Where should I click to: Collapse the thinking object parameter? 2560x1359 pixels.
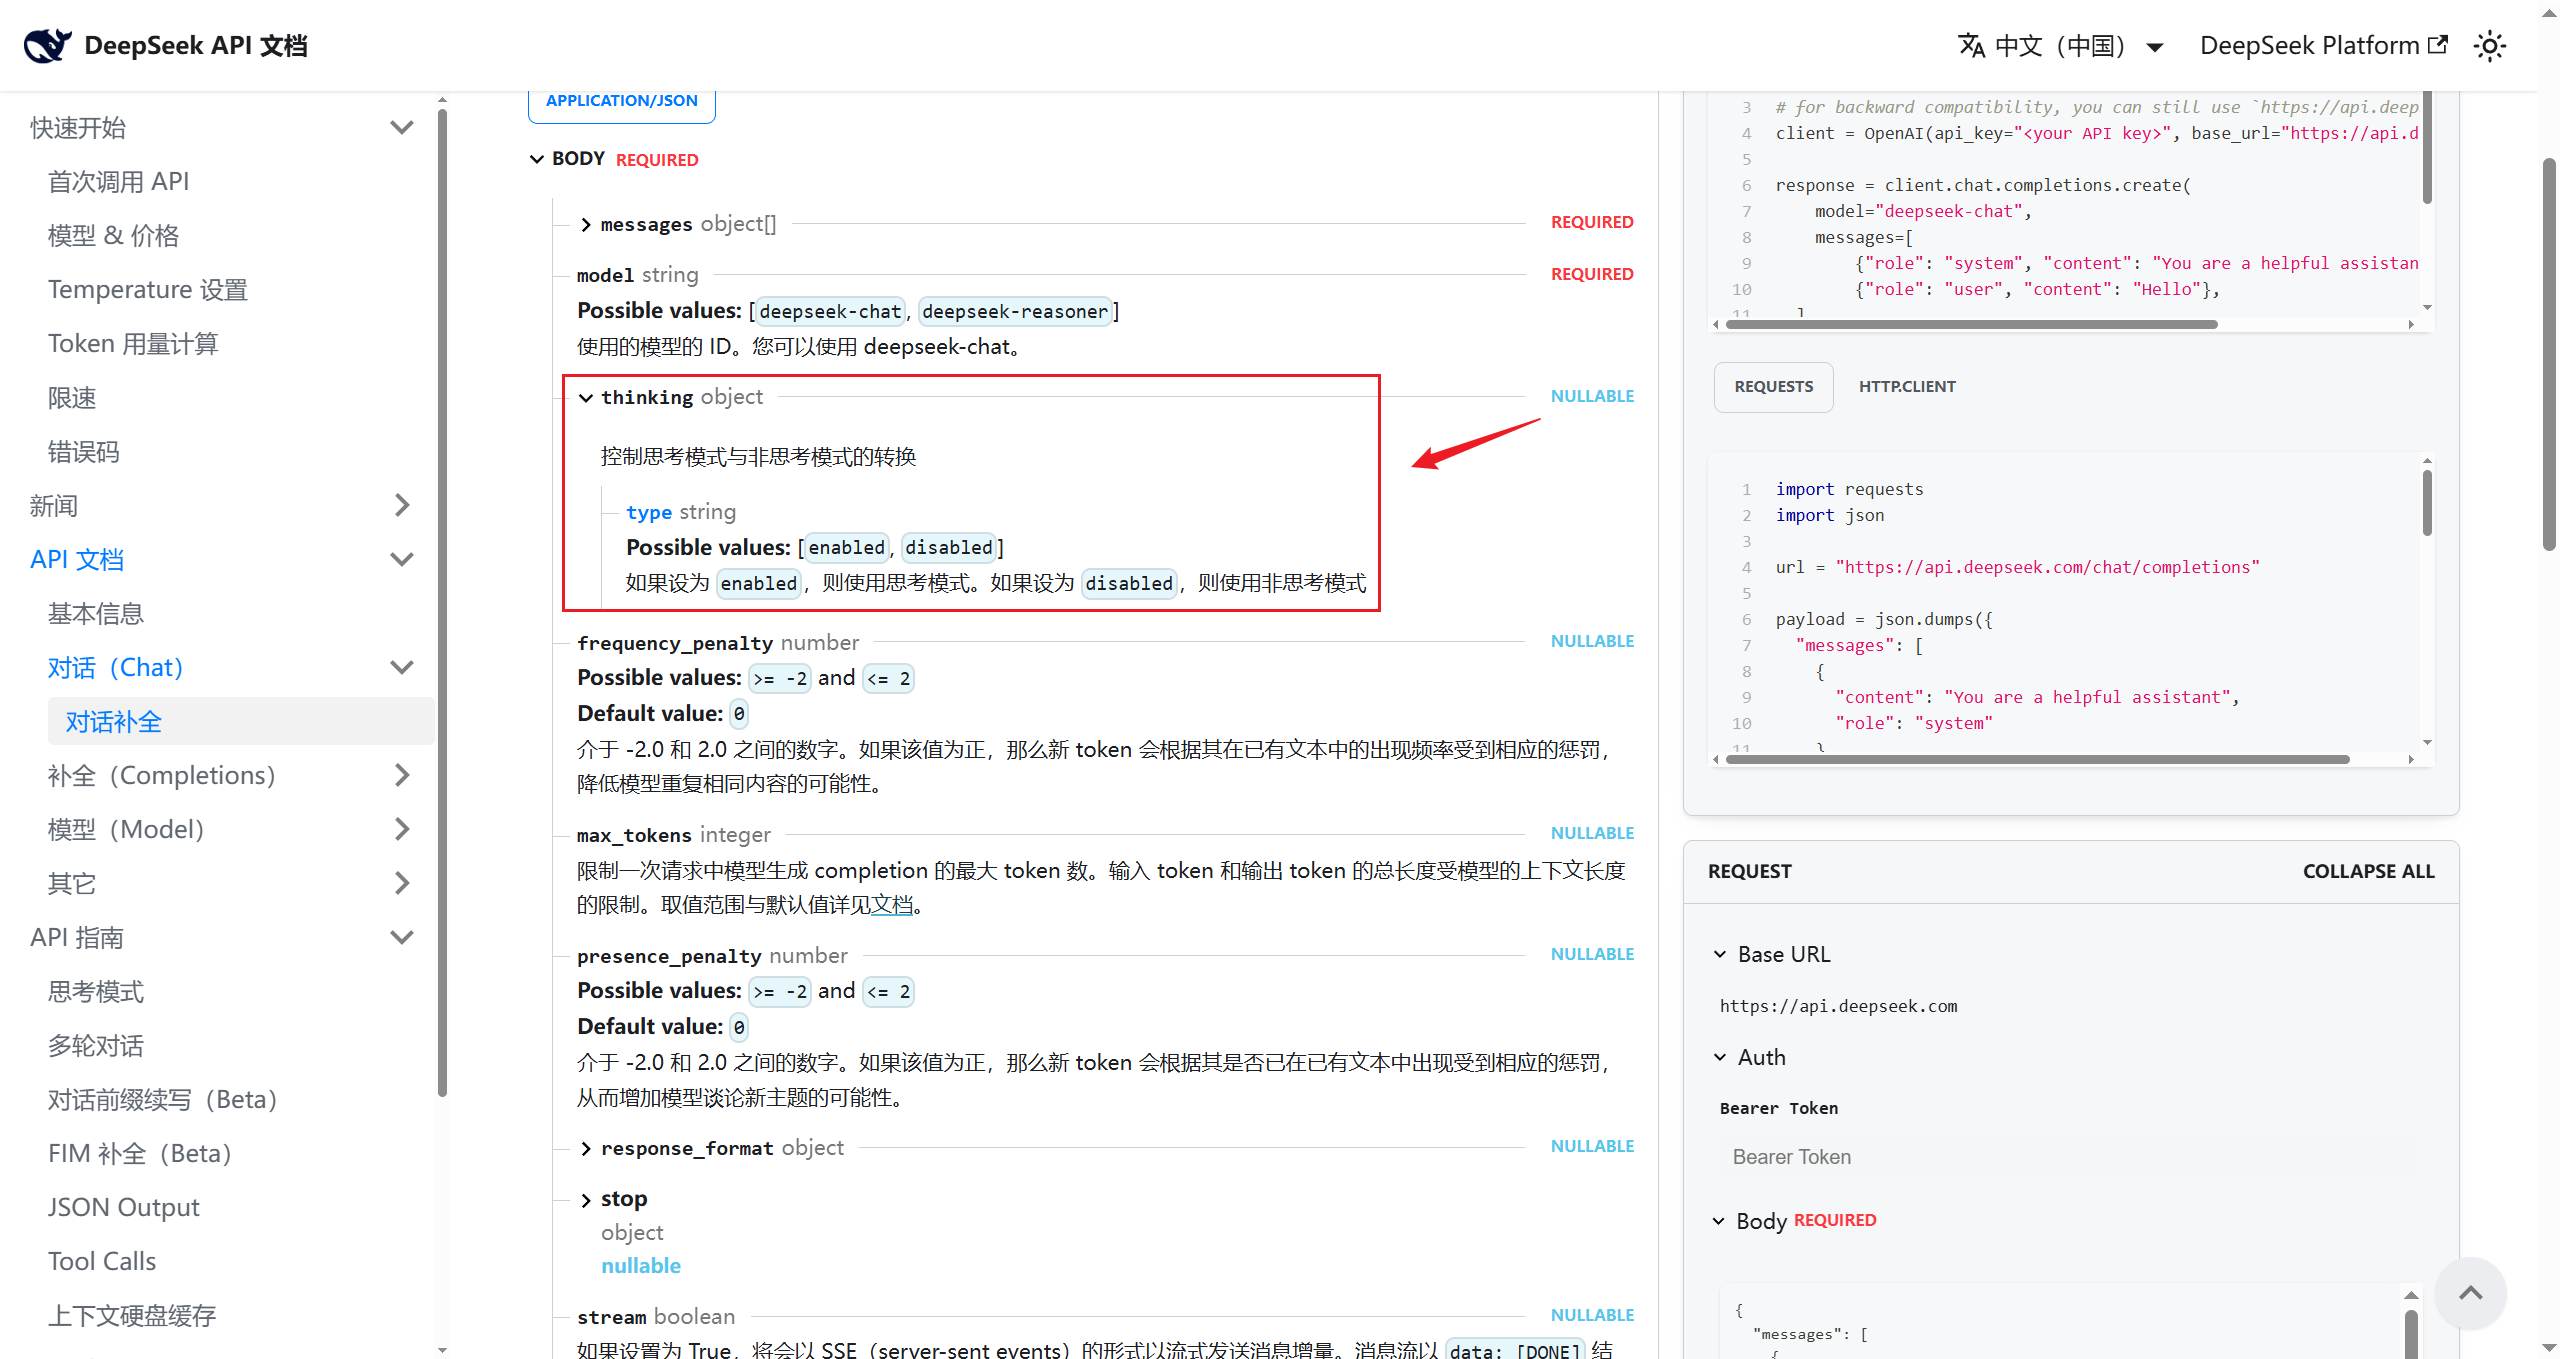[x=586, y=397]
